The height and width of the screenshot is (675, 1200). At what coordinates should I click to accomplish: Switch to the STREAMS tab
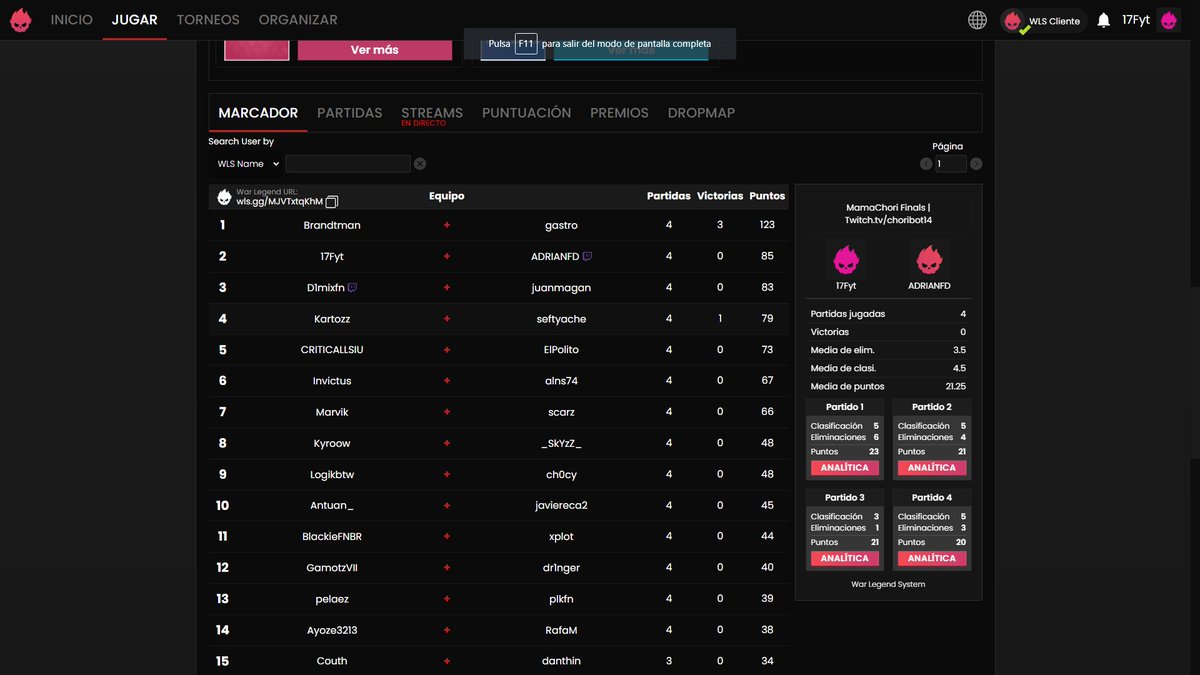pos(432,113)
